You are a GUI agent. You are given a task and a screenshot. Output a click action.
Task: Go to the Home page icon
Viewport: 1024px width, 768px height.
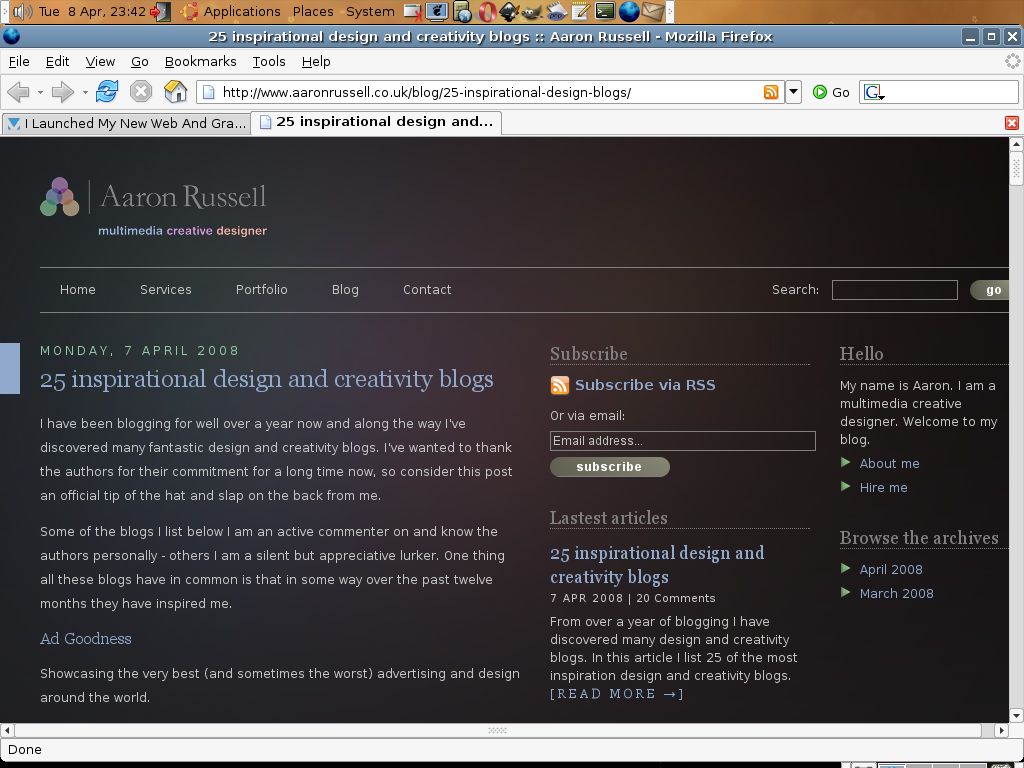pyautogui.click(x=175, y=91)
